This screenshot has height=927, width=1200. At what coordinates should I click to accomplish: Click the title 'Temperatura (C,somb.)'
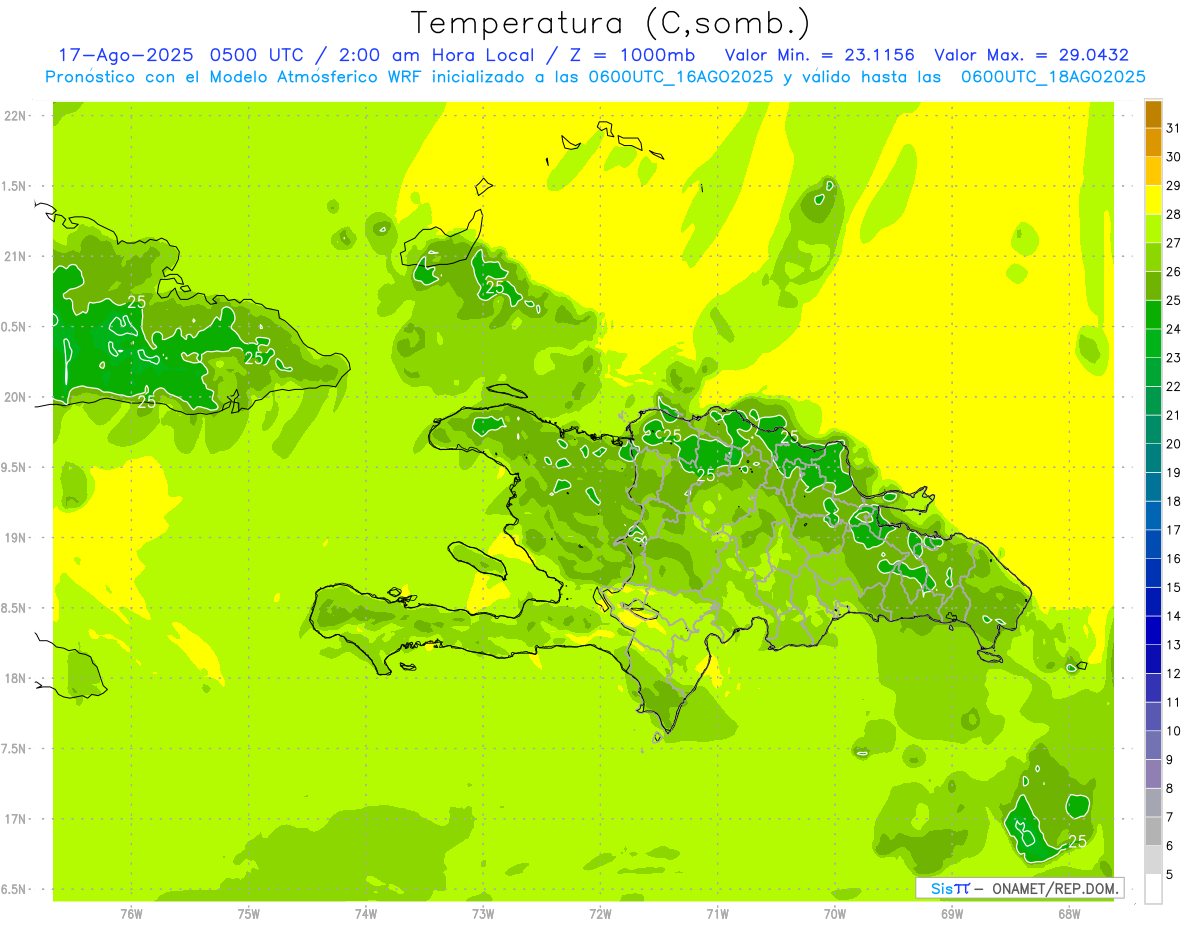click(x=611, y=23)
